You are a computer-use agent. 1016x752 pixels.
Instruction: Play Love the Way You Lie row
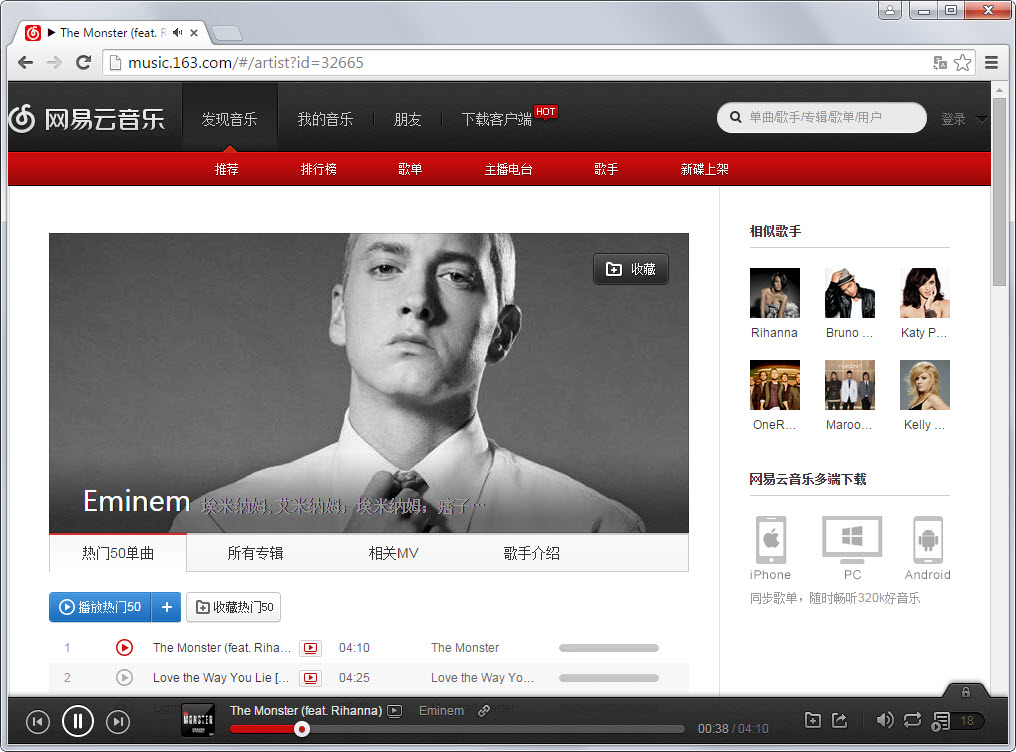124,678
